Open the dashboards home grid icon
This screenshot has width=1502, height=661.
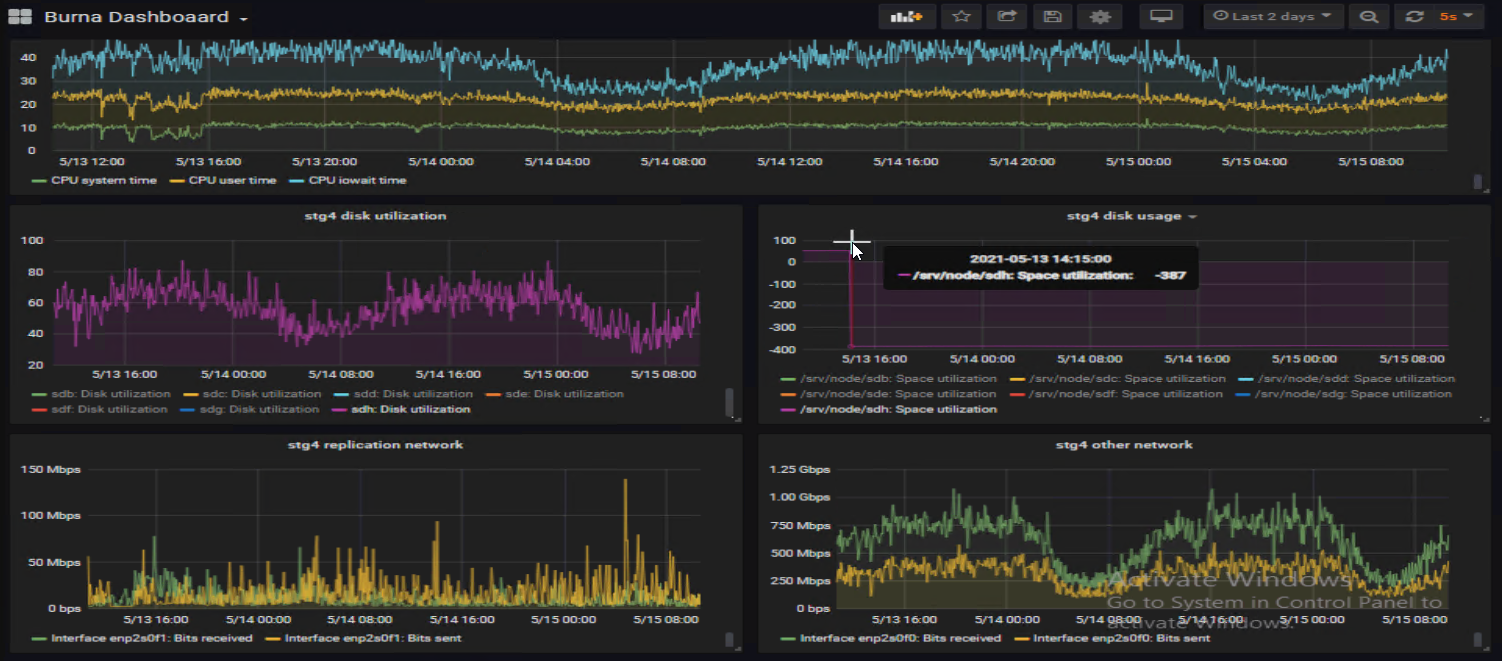20,17
